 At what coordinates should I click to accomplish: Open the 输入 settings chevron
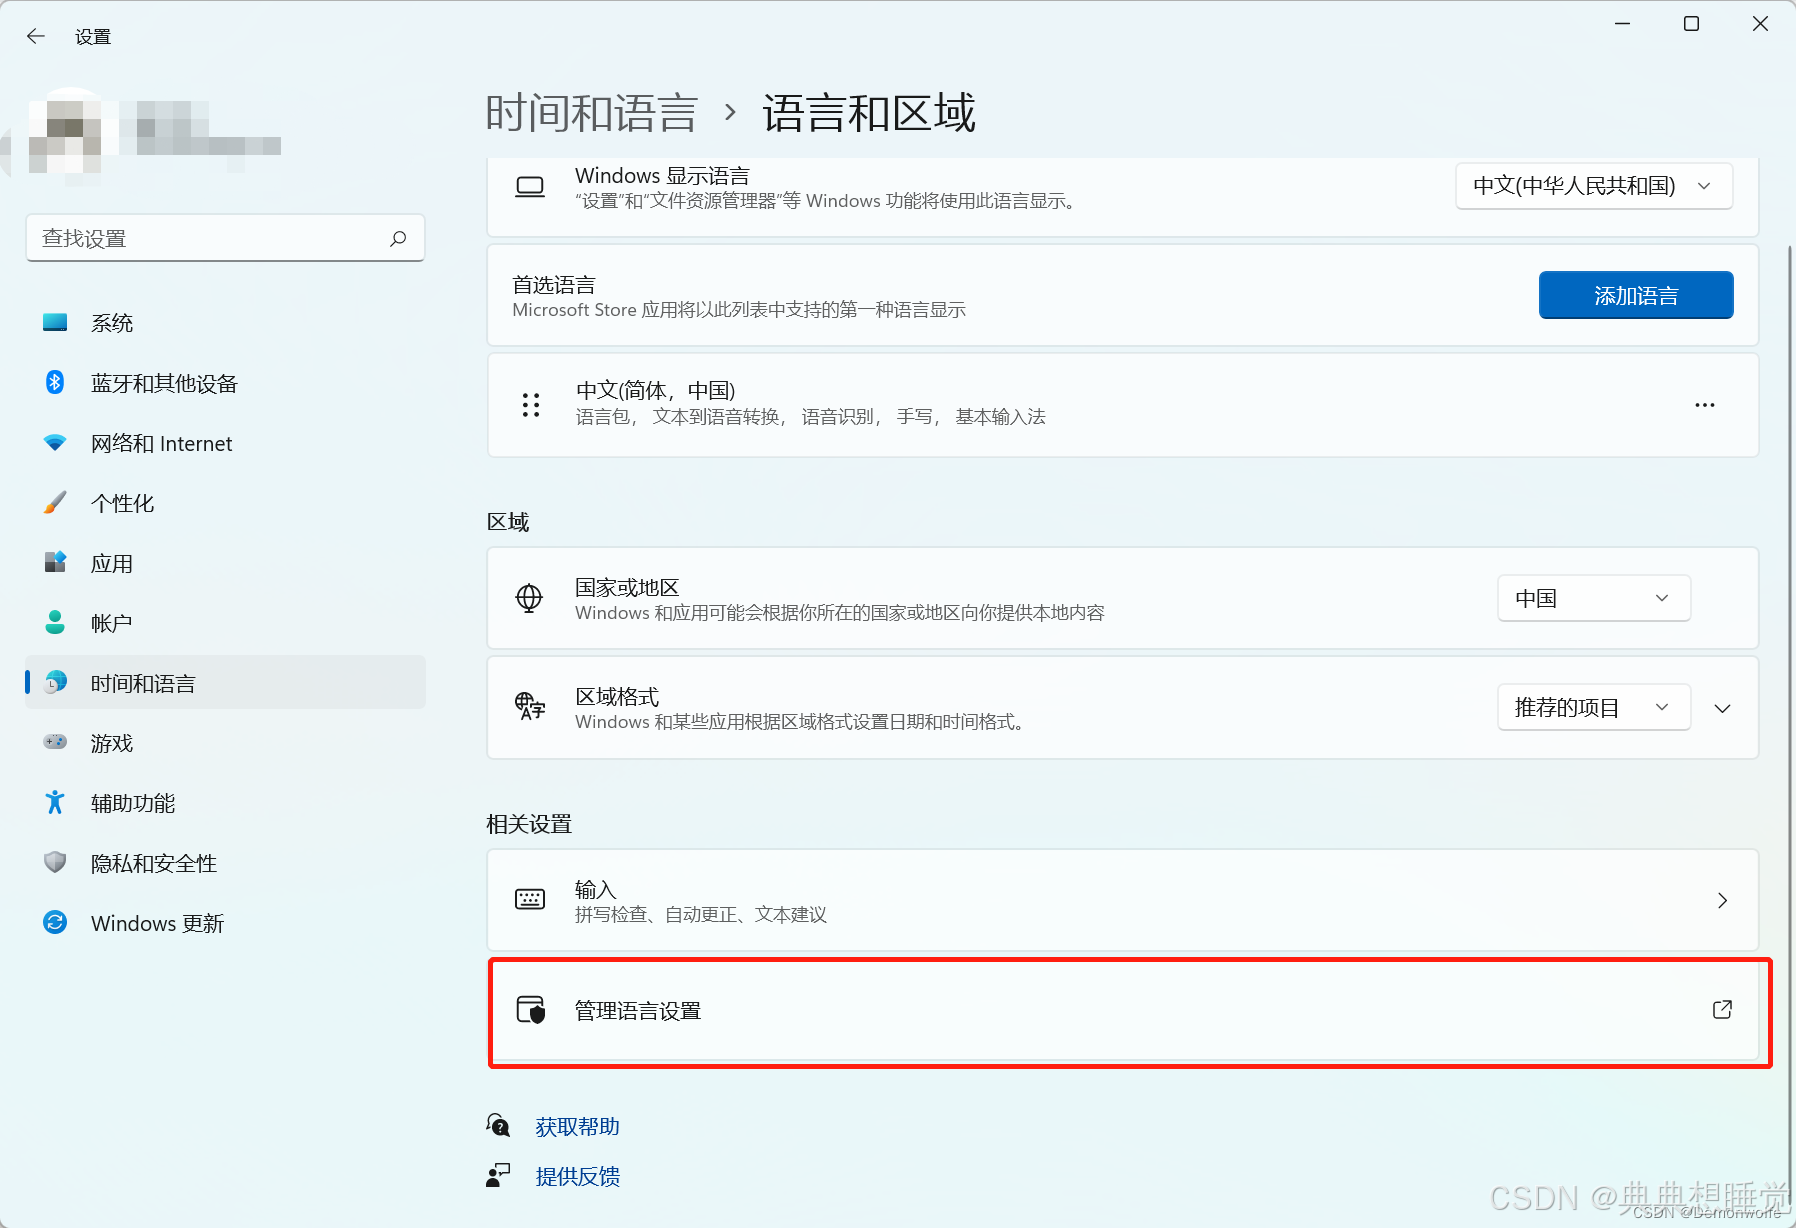click(1722, 900)
